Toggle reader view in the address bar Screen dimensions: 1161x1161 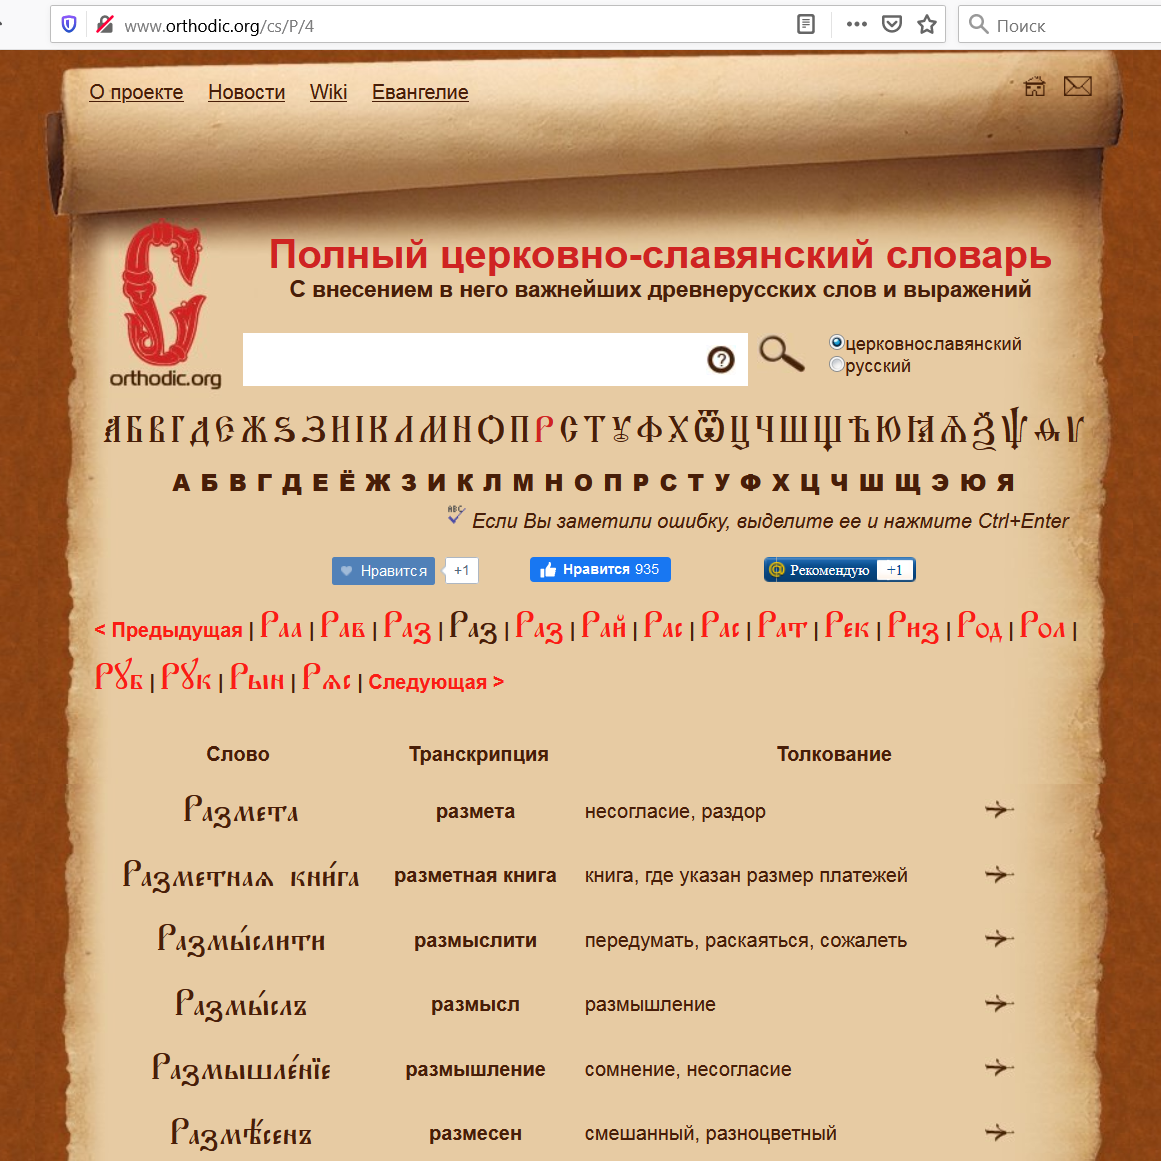tap(806, 25)
